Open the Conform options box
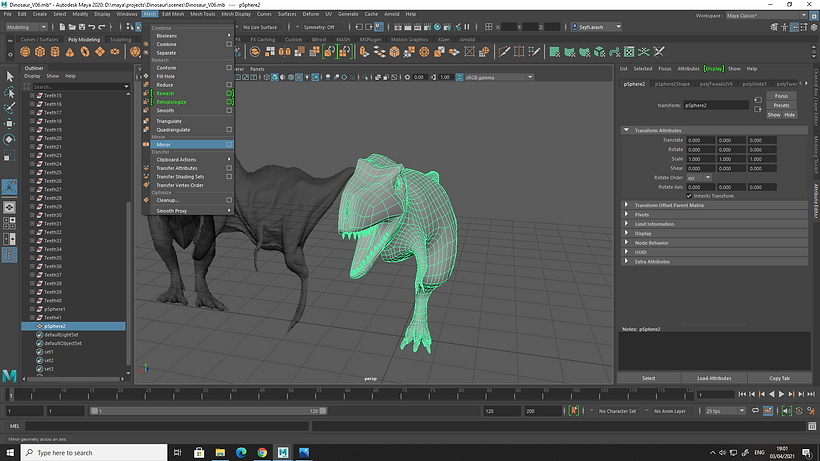This screenshot has height=461, width=820. tap(229, 67)
